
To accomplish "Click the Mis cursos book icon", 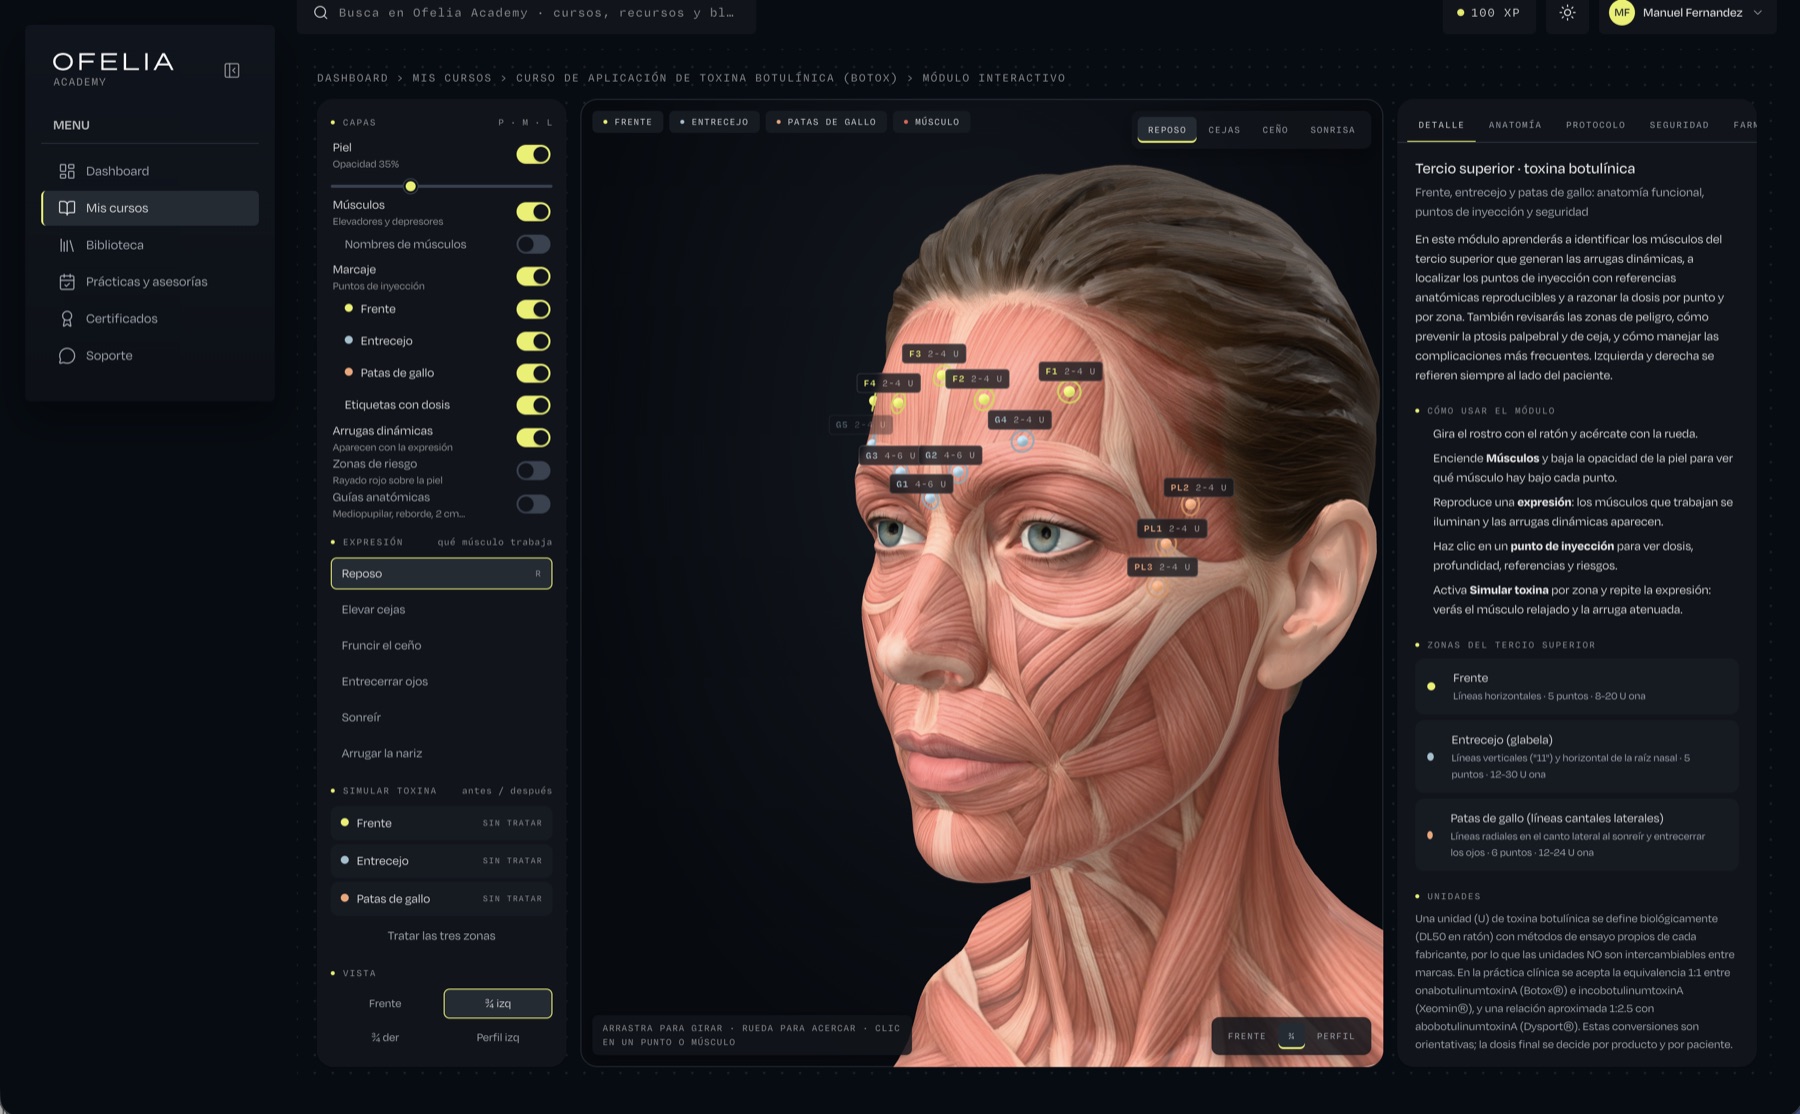I will tap(67, 208).
